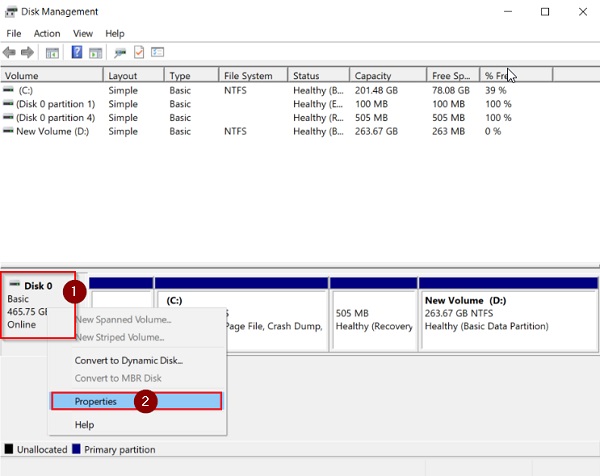Open the Action menu
Image resolution: width=600 pixels, height=476 pixels.
[x=47, y=34]
